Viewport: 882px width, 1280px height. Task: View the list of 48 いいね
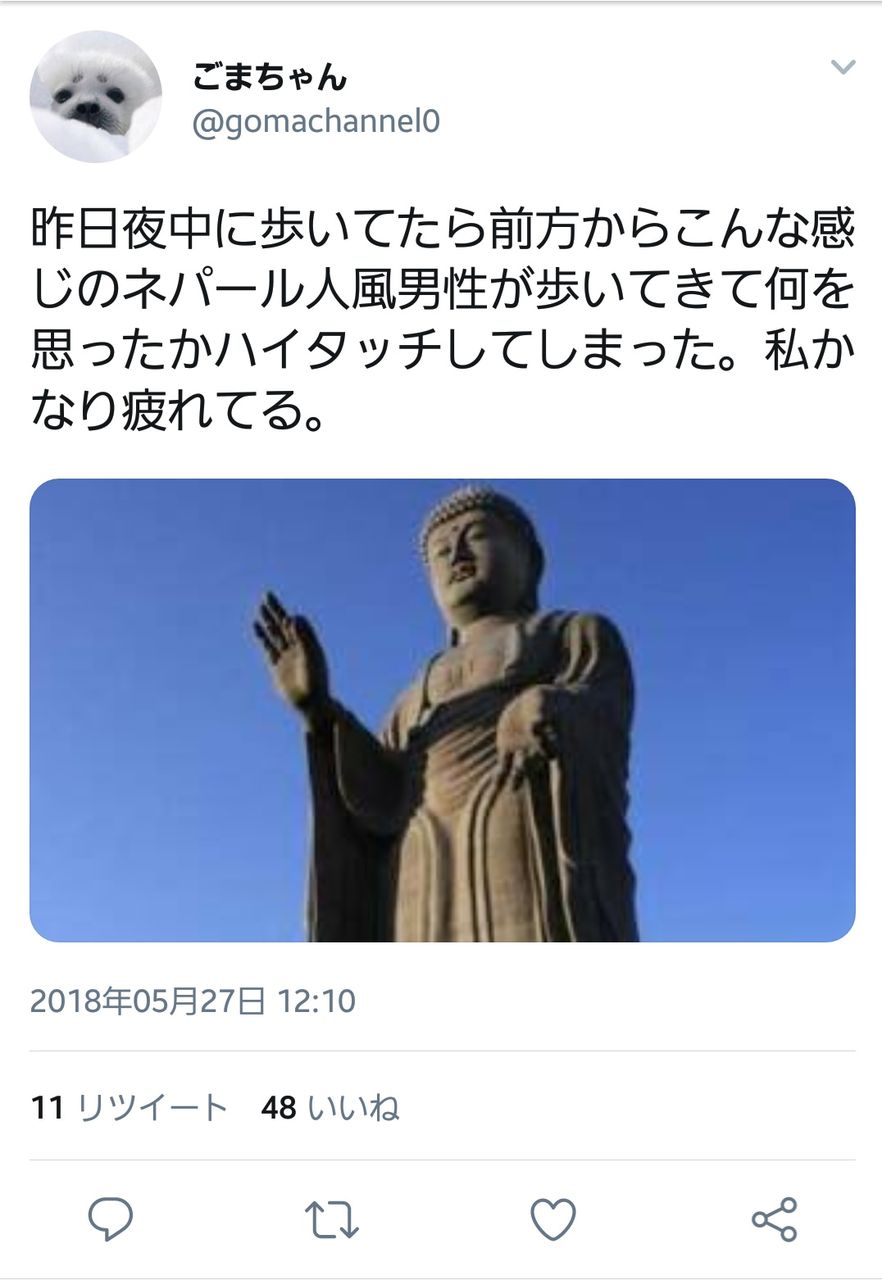pos(330,1108)
